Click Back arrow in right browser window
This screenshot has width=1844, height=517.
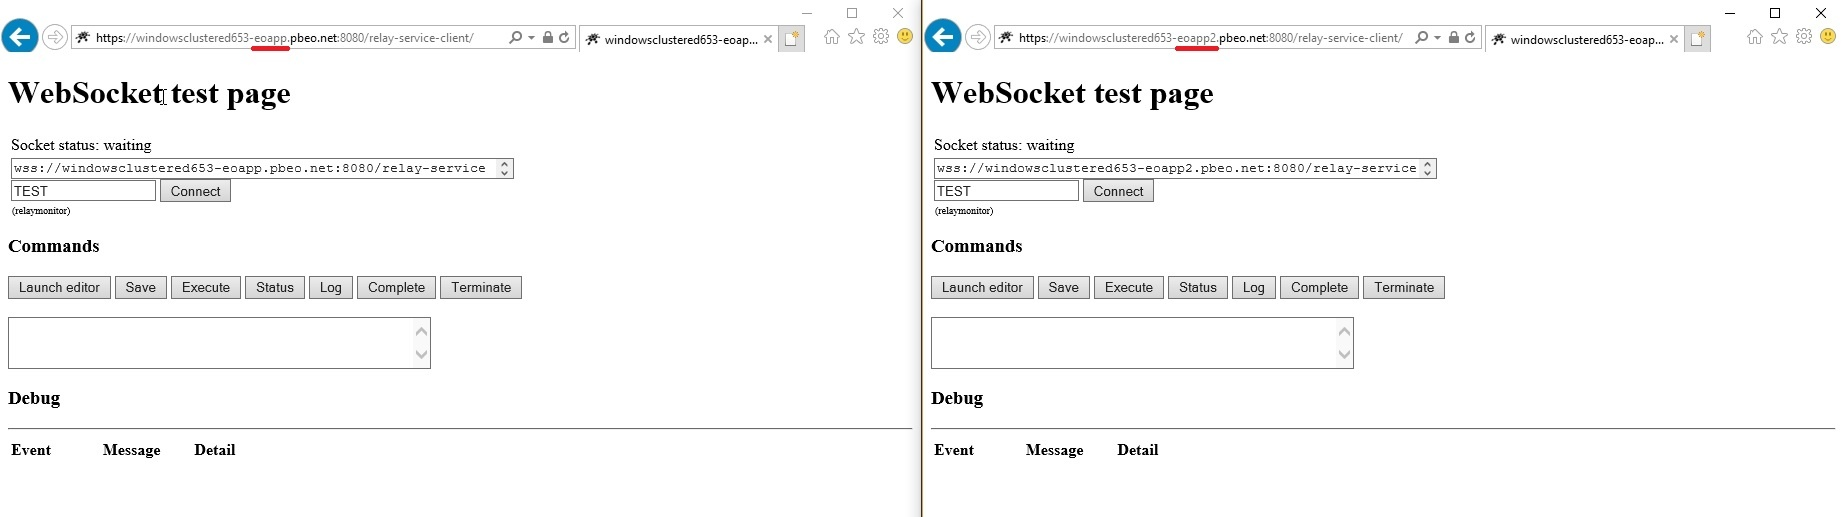coord(943,38)
